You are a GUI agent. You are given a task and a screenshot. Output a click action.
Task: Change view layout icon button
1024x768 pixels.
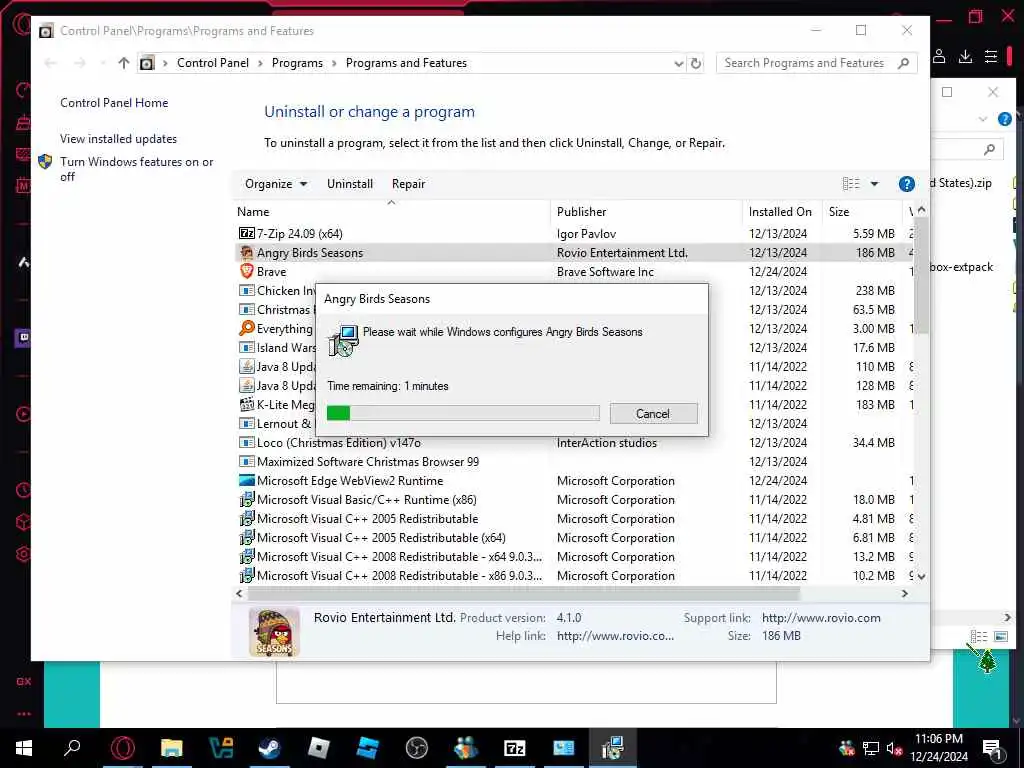click(x=851, y=184)
